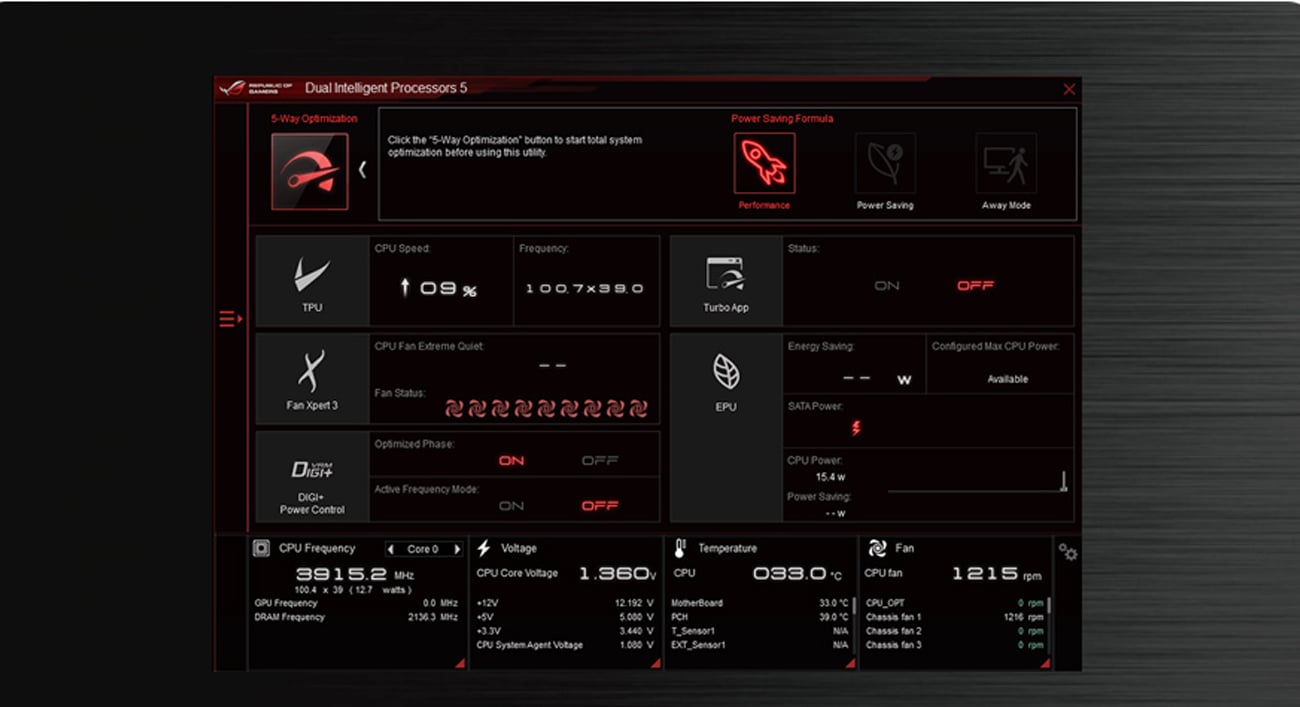Turn Turbo App status ON

pos(887,286)
